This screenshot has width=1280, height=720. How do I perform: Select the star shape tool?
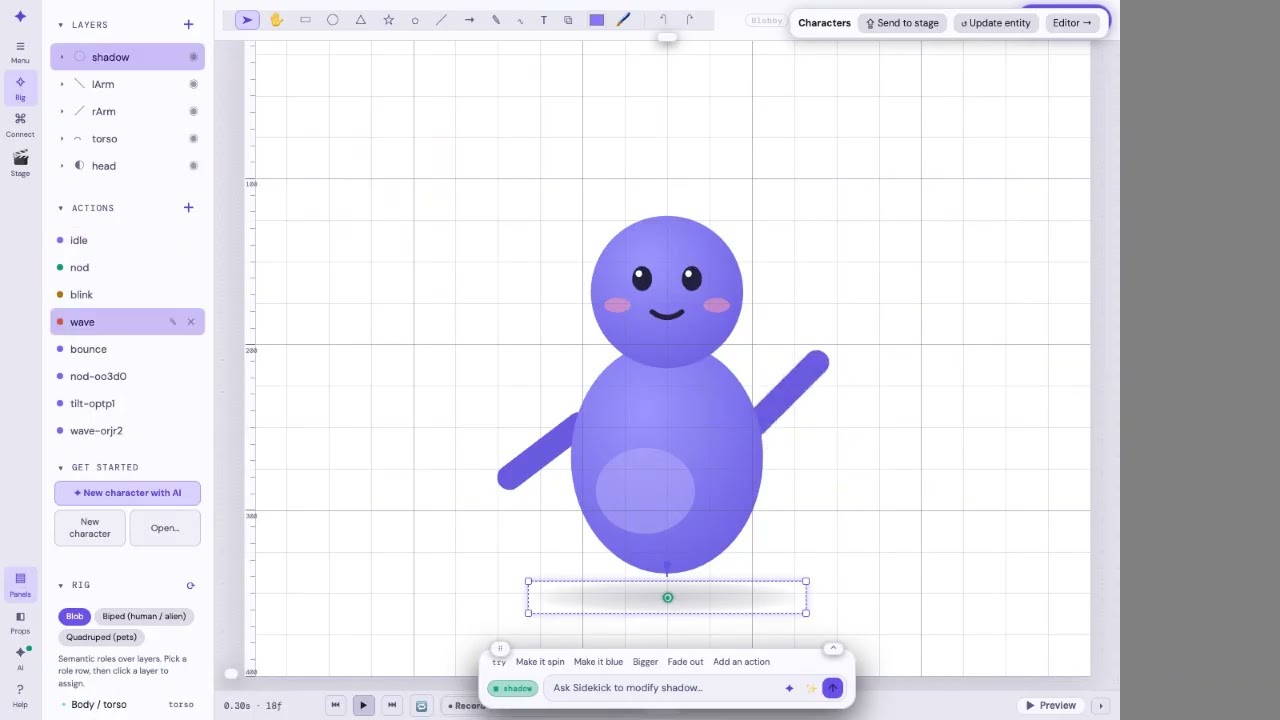(389, 20)
